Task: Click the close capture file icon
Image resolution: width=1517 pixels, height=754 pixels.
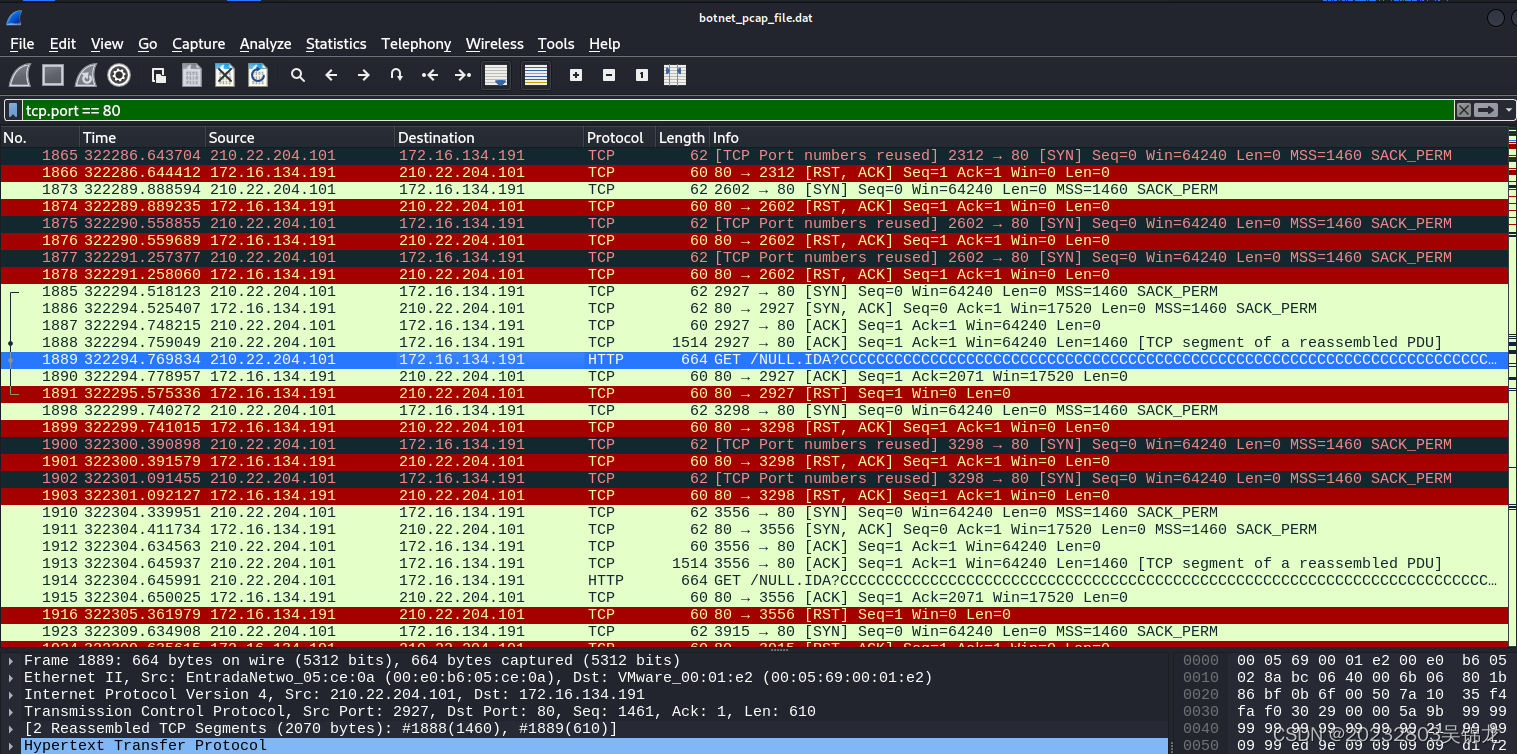Action: click(x=225, y=75)
